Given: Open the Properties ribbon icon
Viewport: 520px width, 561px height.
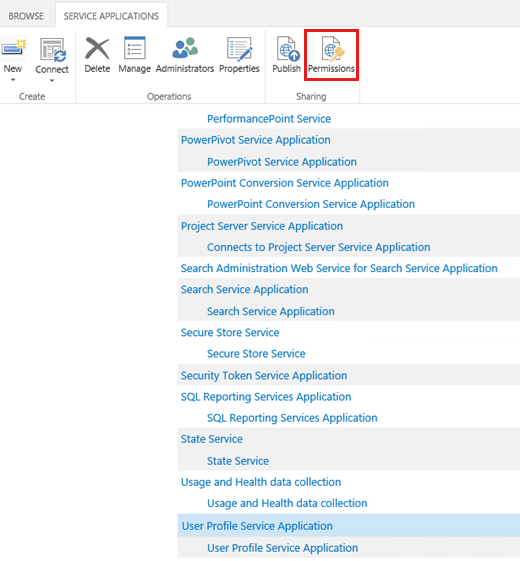Looking at the screenshot, I should pyautogui.click(x=239, y=48).
